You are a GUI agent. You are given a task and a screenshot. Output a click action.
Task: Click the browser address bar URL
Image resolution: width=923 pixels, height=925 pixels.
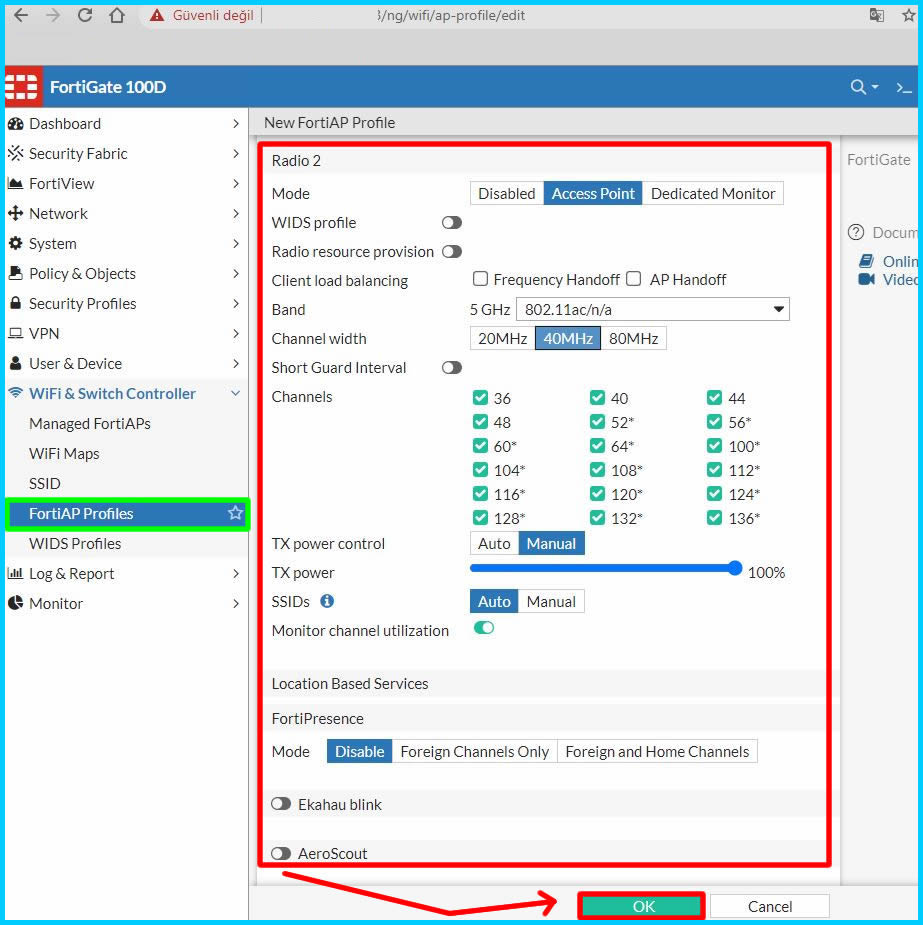(x=451, y=15)
